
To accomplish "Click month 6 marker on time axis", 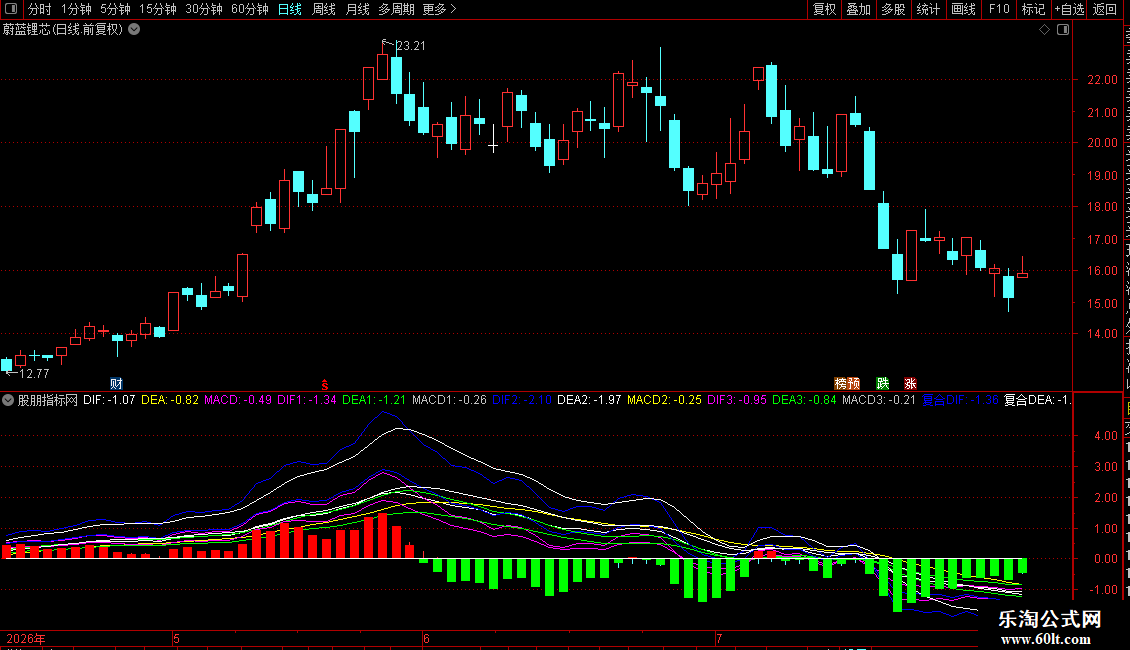I will 427,638.
